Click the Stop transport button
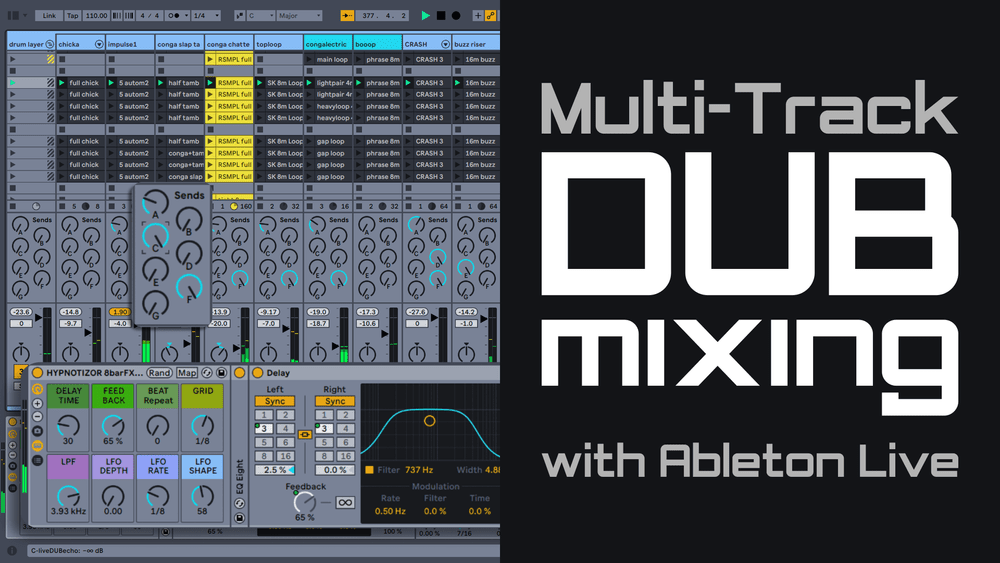Image resolution: width=1000 pixels, height=563 pixels. tap(441, 15)
